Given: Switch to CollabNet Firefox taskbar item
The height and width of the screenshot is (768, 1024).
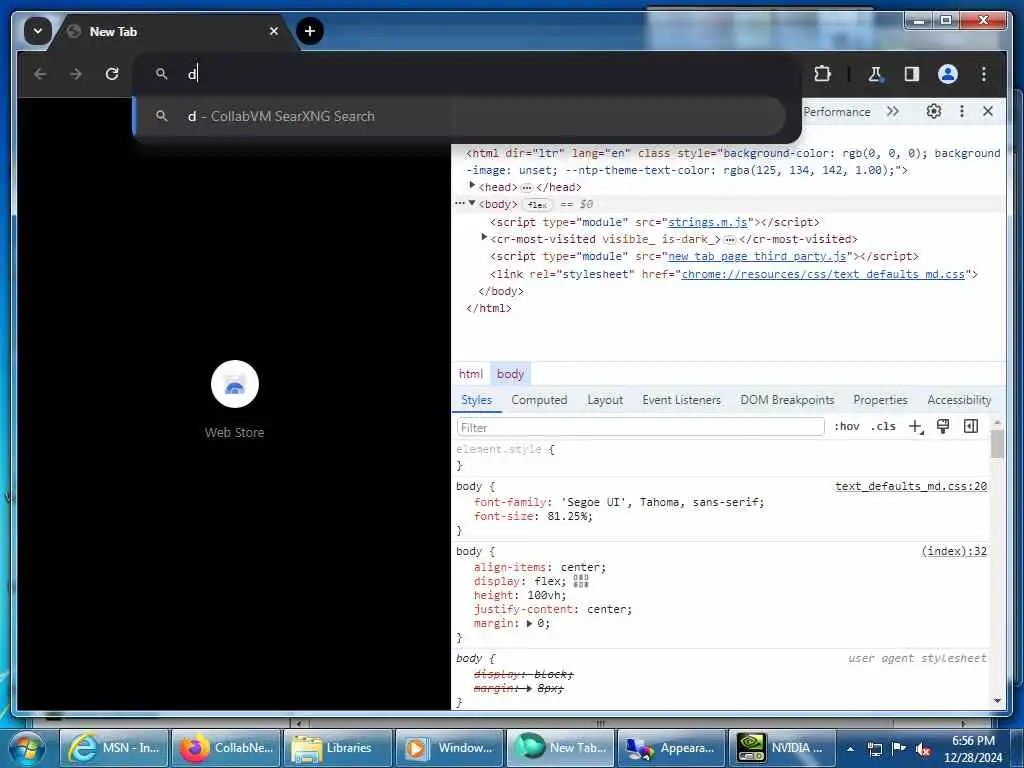Looking at the screenshot, I should 226,748.
